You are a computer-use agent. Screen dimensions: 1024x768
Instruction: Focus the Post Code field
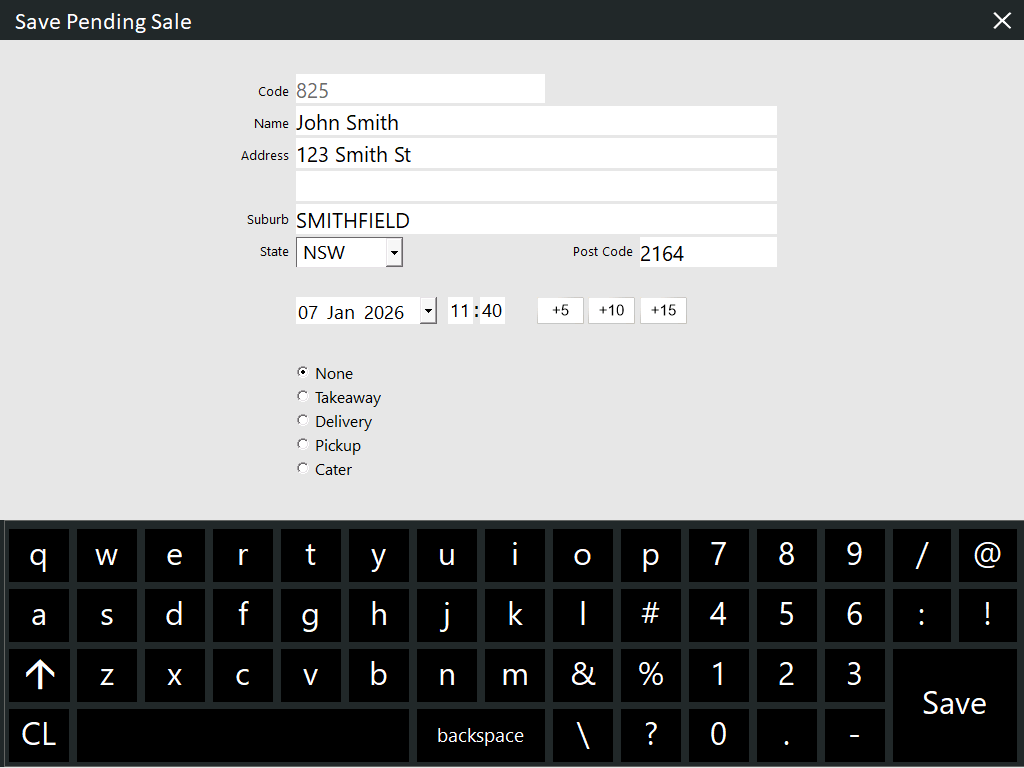coord(707,253)
